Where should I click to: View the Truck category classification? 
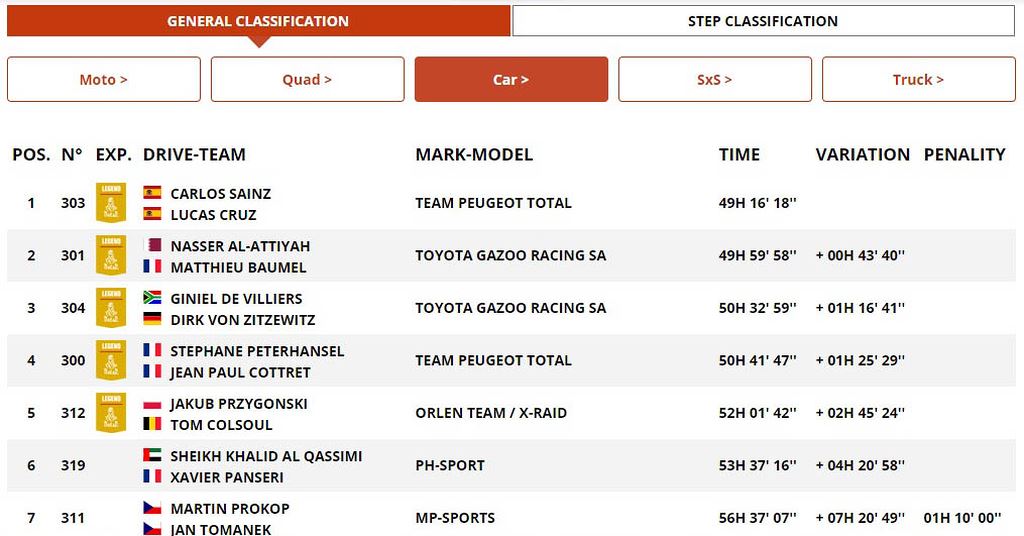click(918, 80)
